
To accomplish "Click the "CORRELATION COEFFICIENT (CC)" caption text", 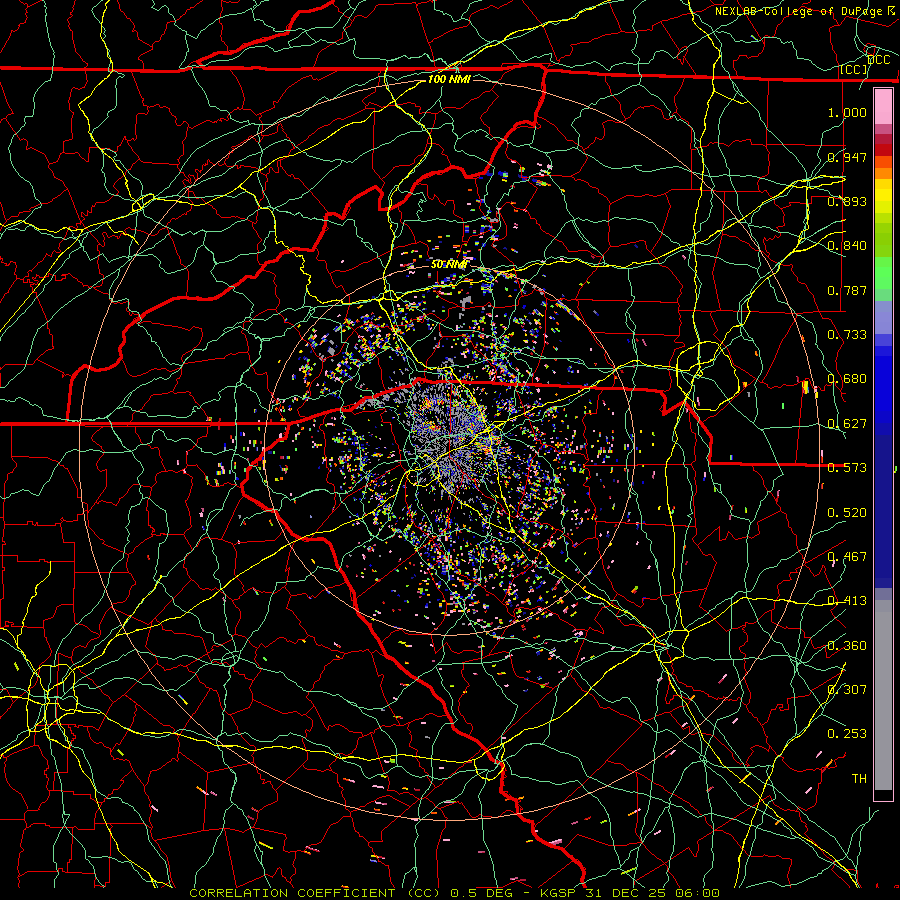I will (315, 893).
